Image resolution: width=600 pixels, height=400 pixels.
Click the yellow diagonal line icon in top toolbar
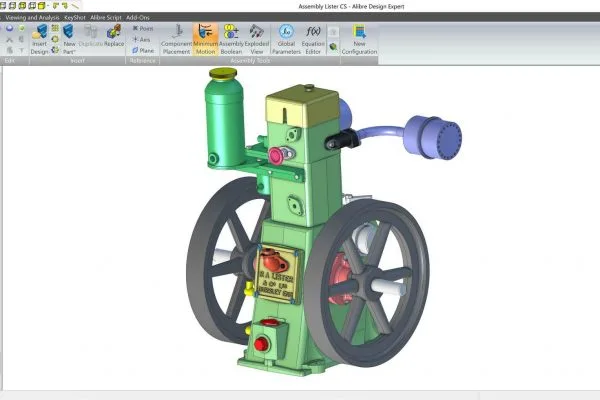tap(75, 5)
